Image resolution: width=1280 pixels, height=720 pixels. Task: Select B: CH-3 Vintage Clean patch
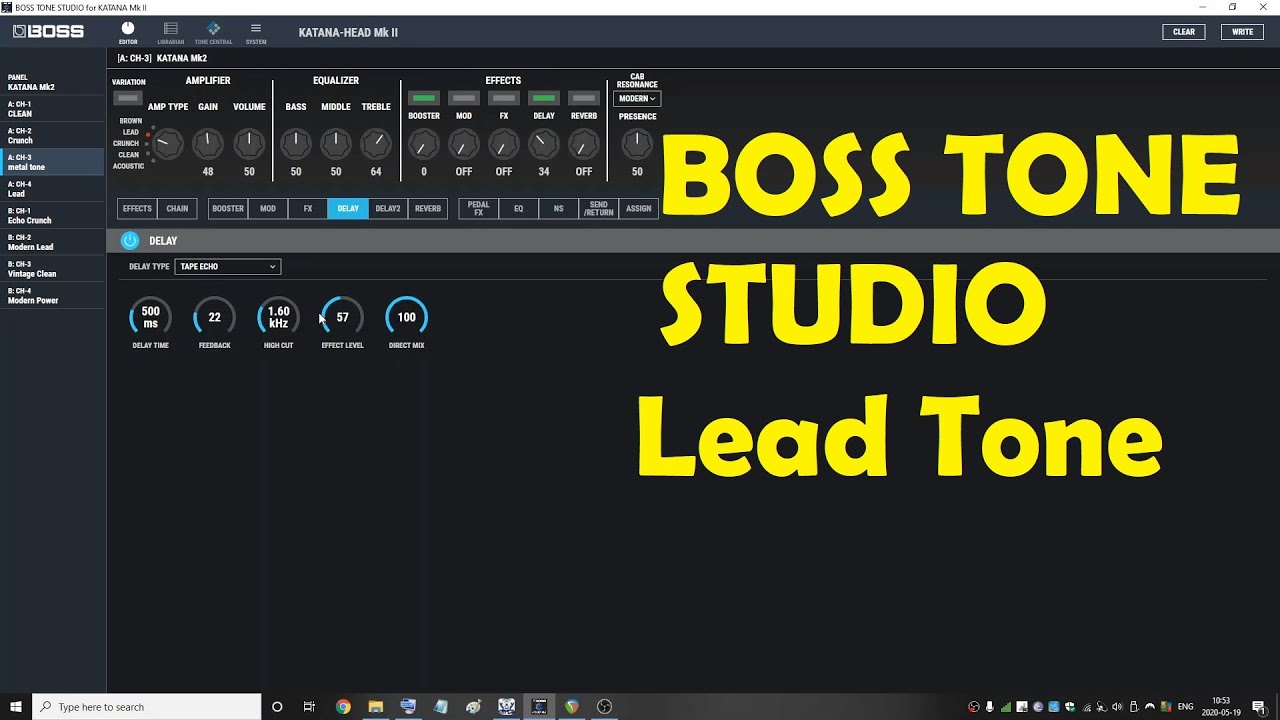pos(52,269)
